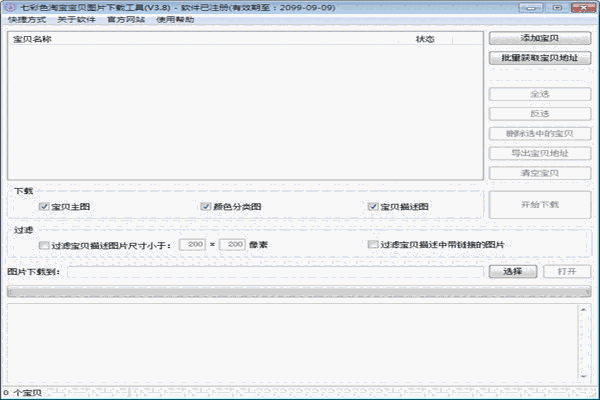This screenshot has height=400, width=600.
Task: Minimize the window
Action: 531,7
